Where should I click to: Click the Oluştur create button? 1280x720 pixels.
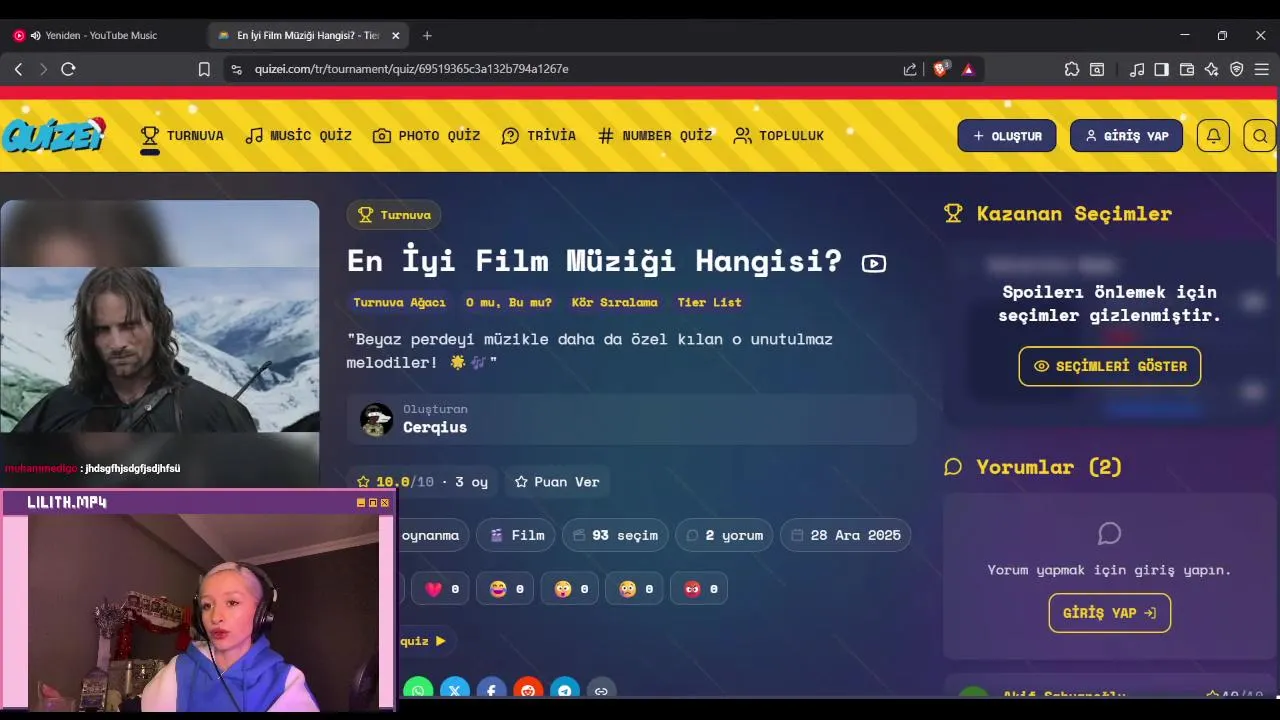[1007, 136]
